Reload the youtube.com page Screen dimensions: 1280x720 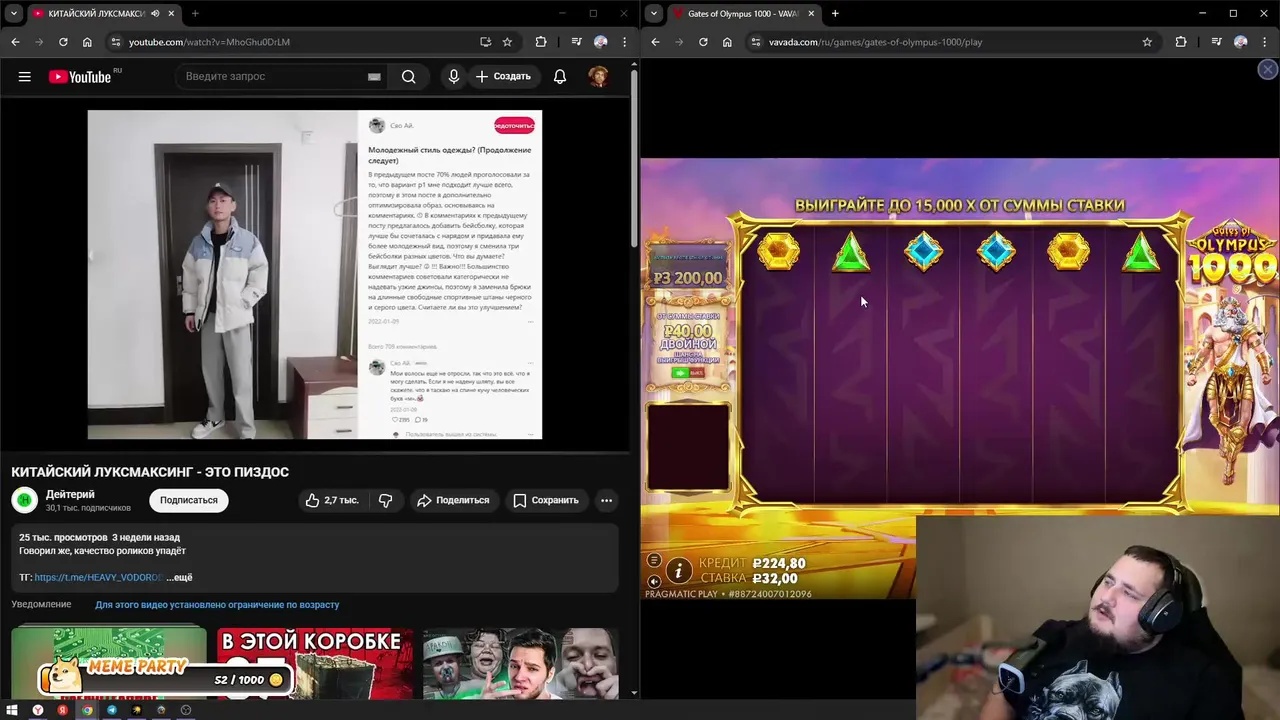pos(63,42)
